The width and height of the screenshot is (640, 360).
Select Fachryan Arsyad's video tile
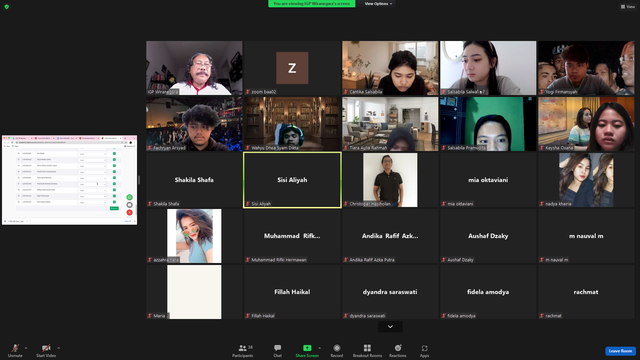[194, 124]
